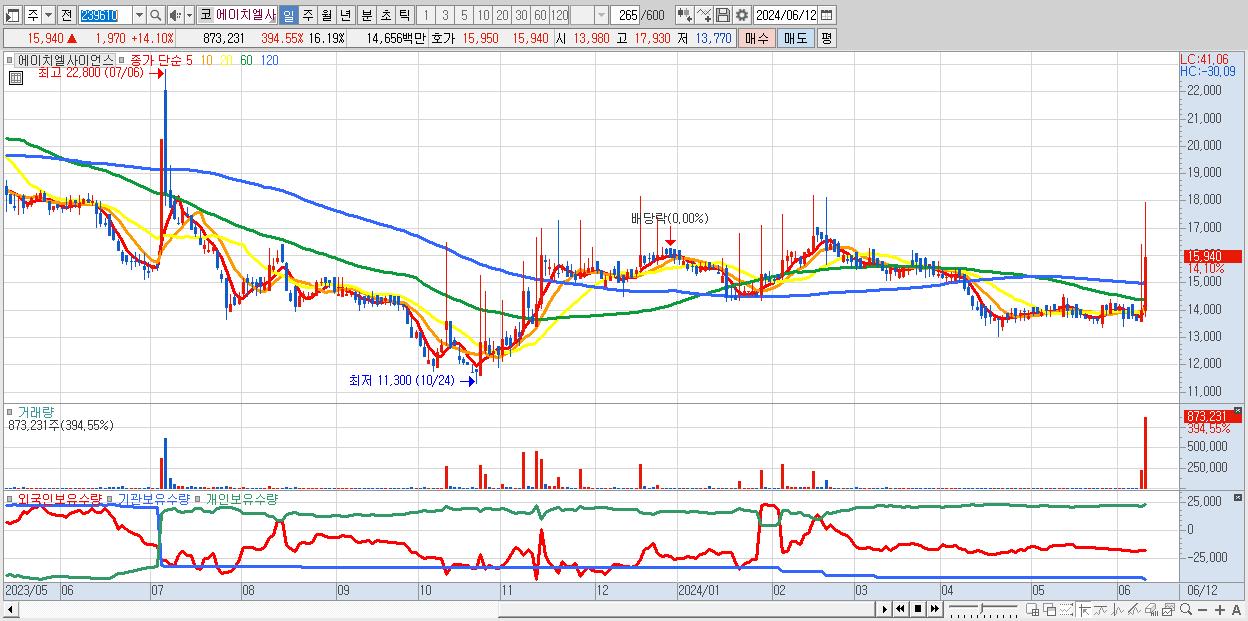Select the 분 (minute) period toggle

(366, 15)
